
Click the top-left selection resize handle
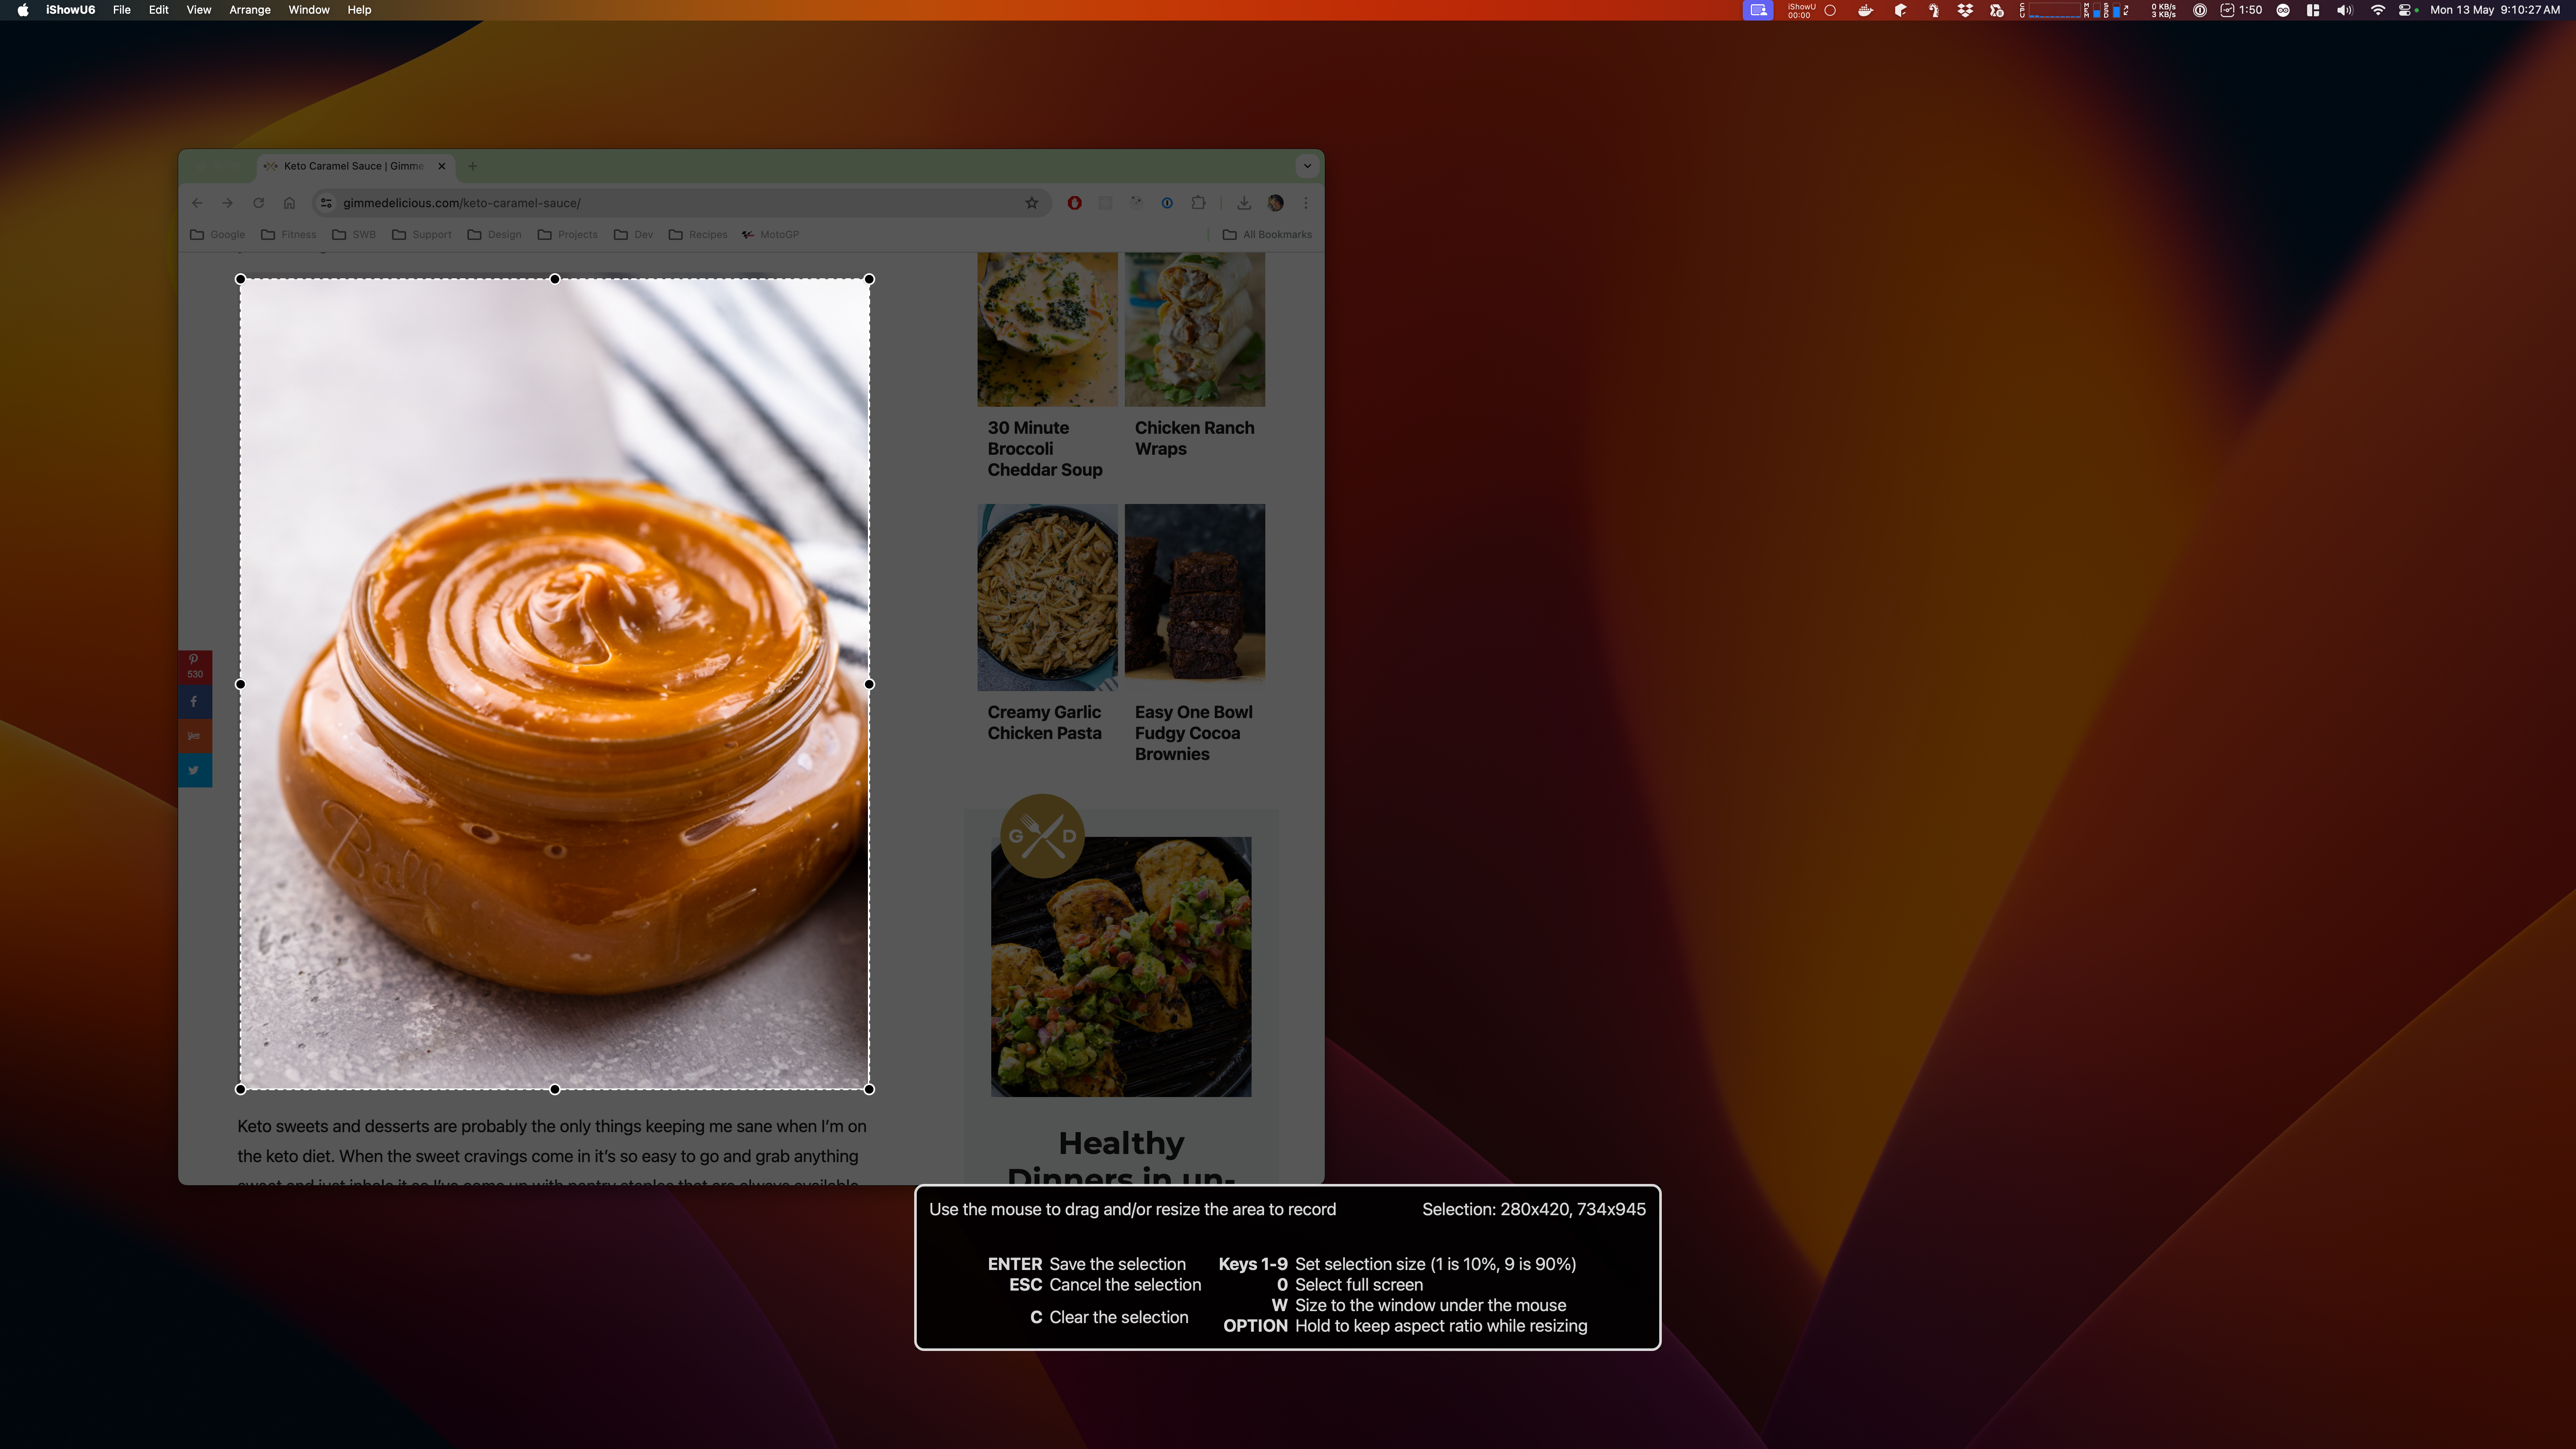(x=240, y=279)
